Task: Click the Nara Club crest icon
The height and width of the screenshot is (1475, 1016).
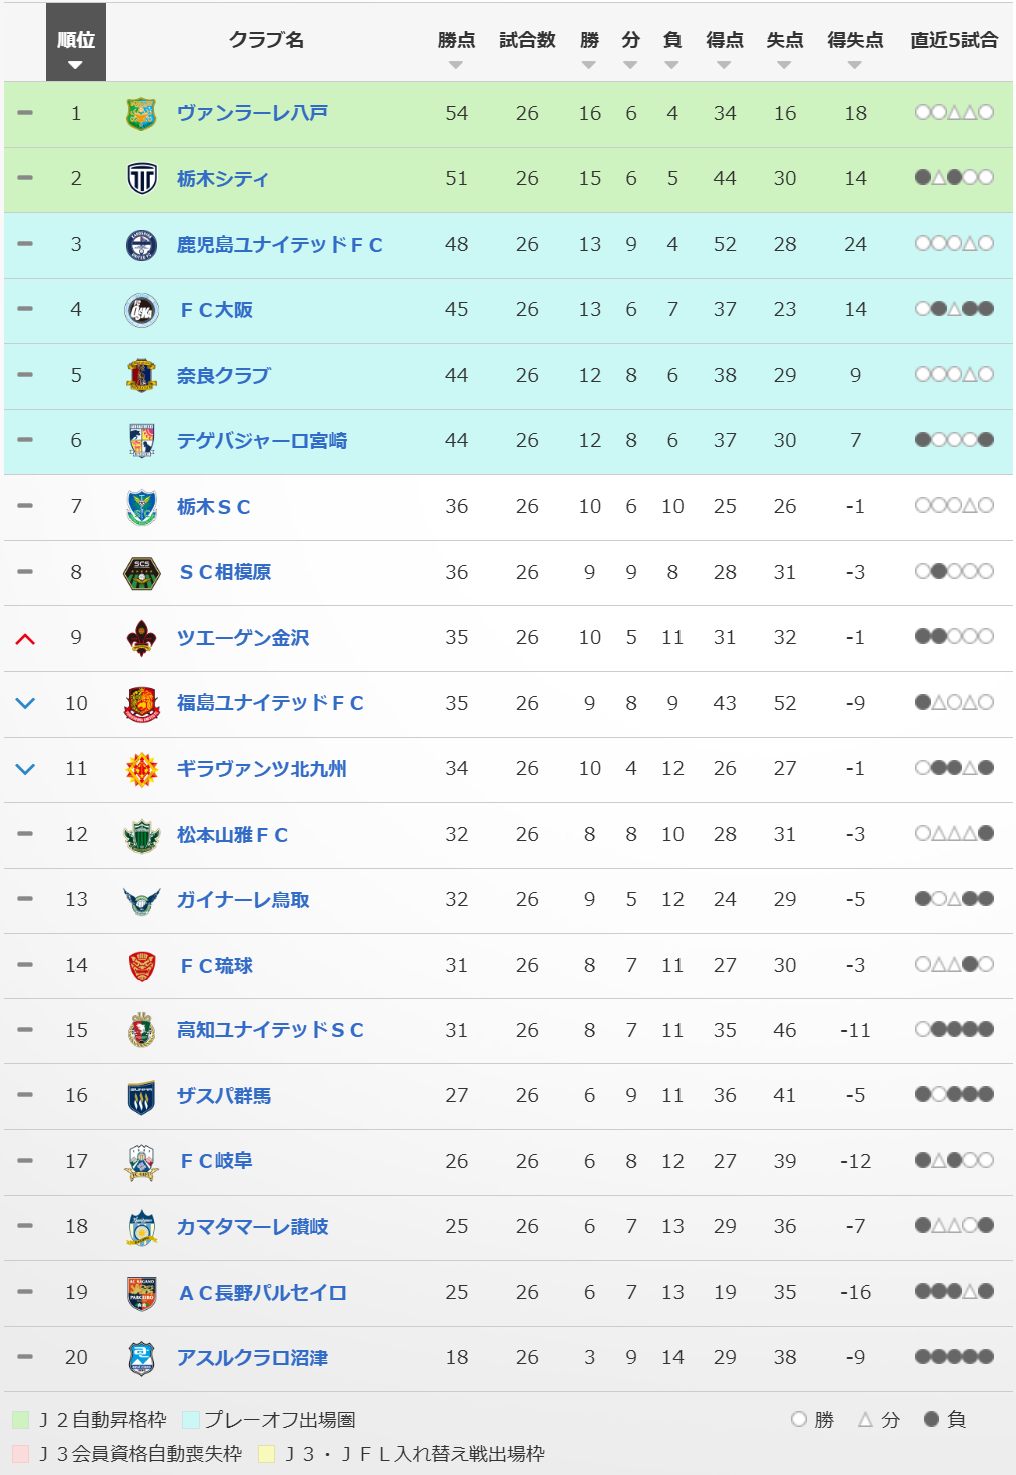Action: coord(141,376)
